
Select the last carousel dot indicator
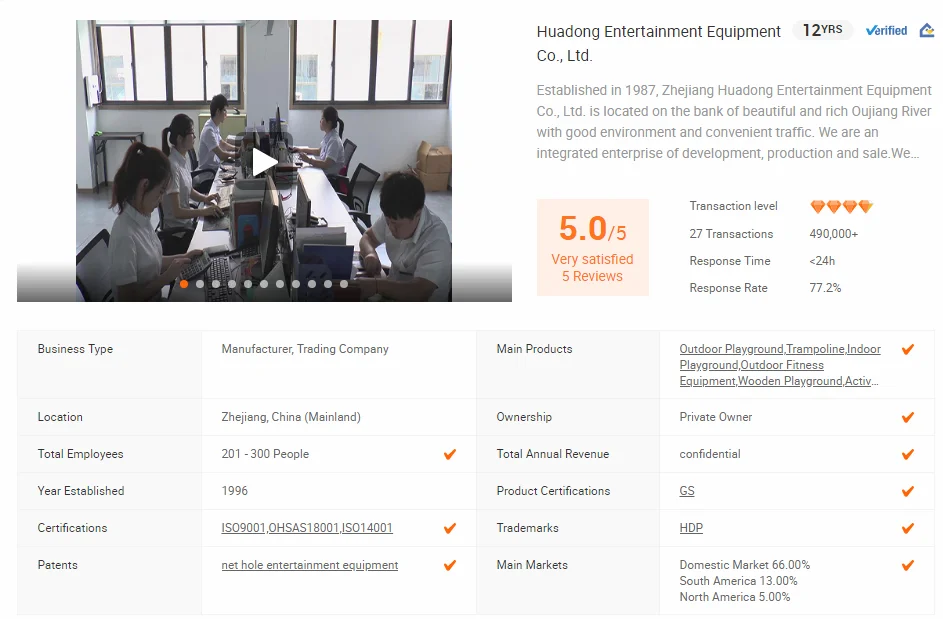[x=344, y=284]
